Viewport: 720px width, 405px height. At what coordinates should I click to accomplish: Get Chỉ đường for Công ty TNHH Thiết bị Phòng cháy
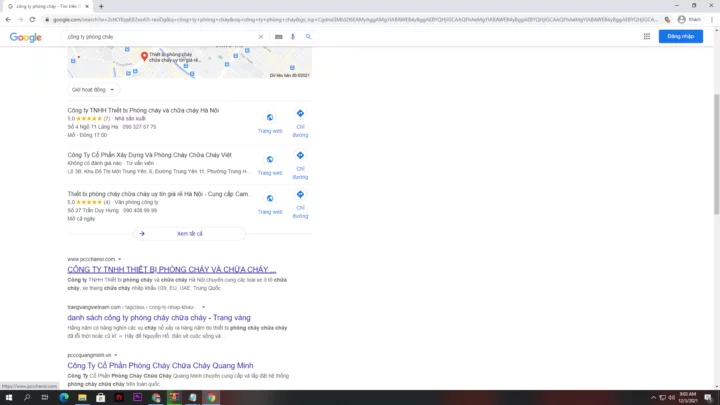tap(300, 123)
